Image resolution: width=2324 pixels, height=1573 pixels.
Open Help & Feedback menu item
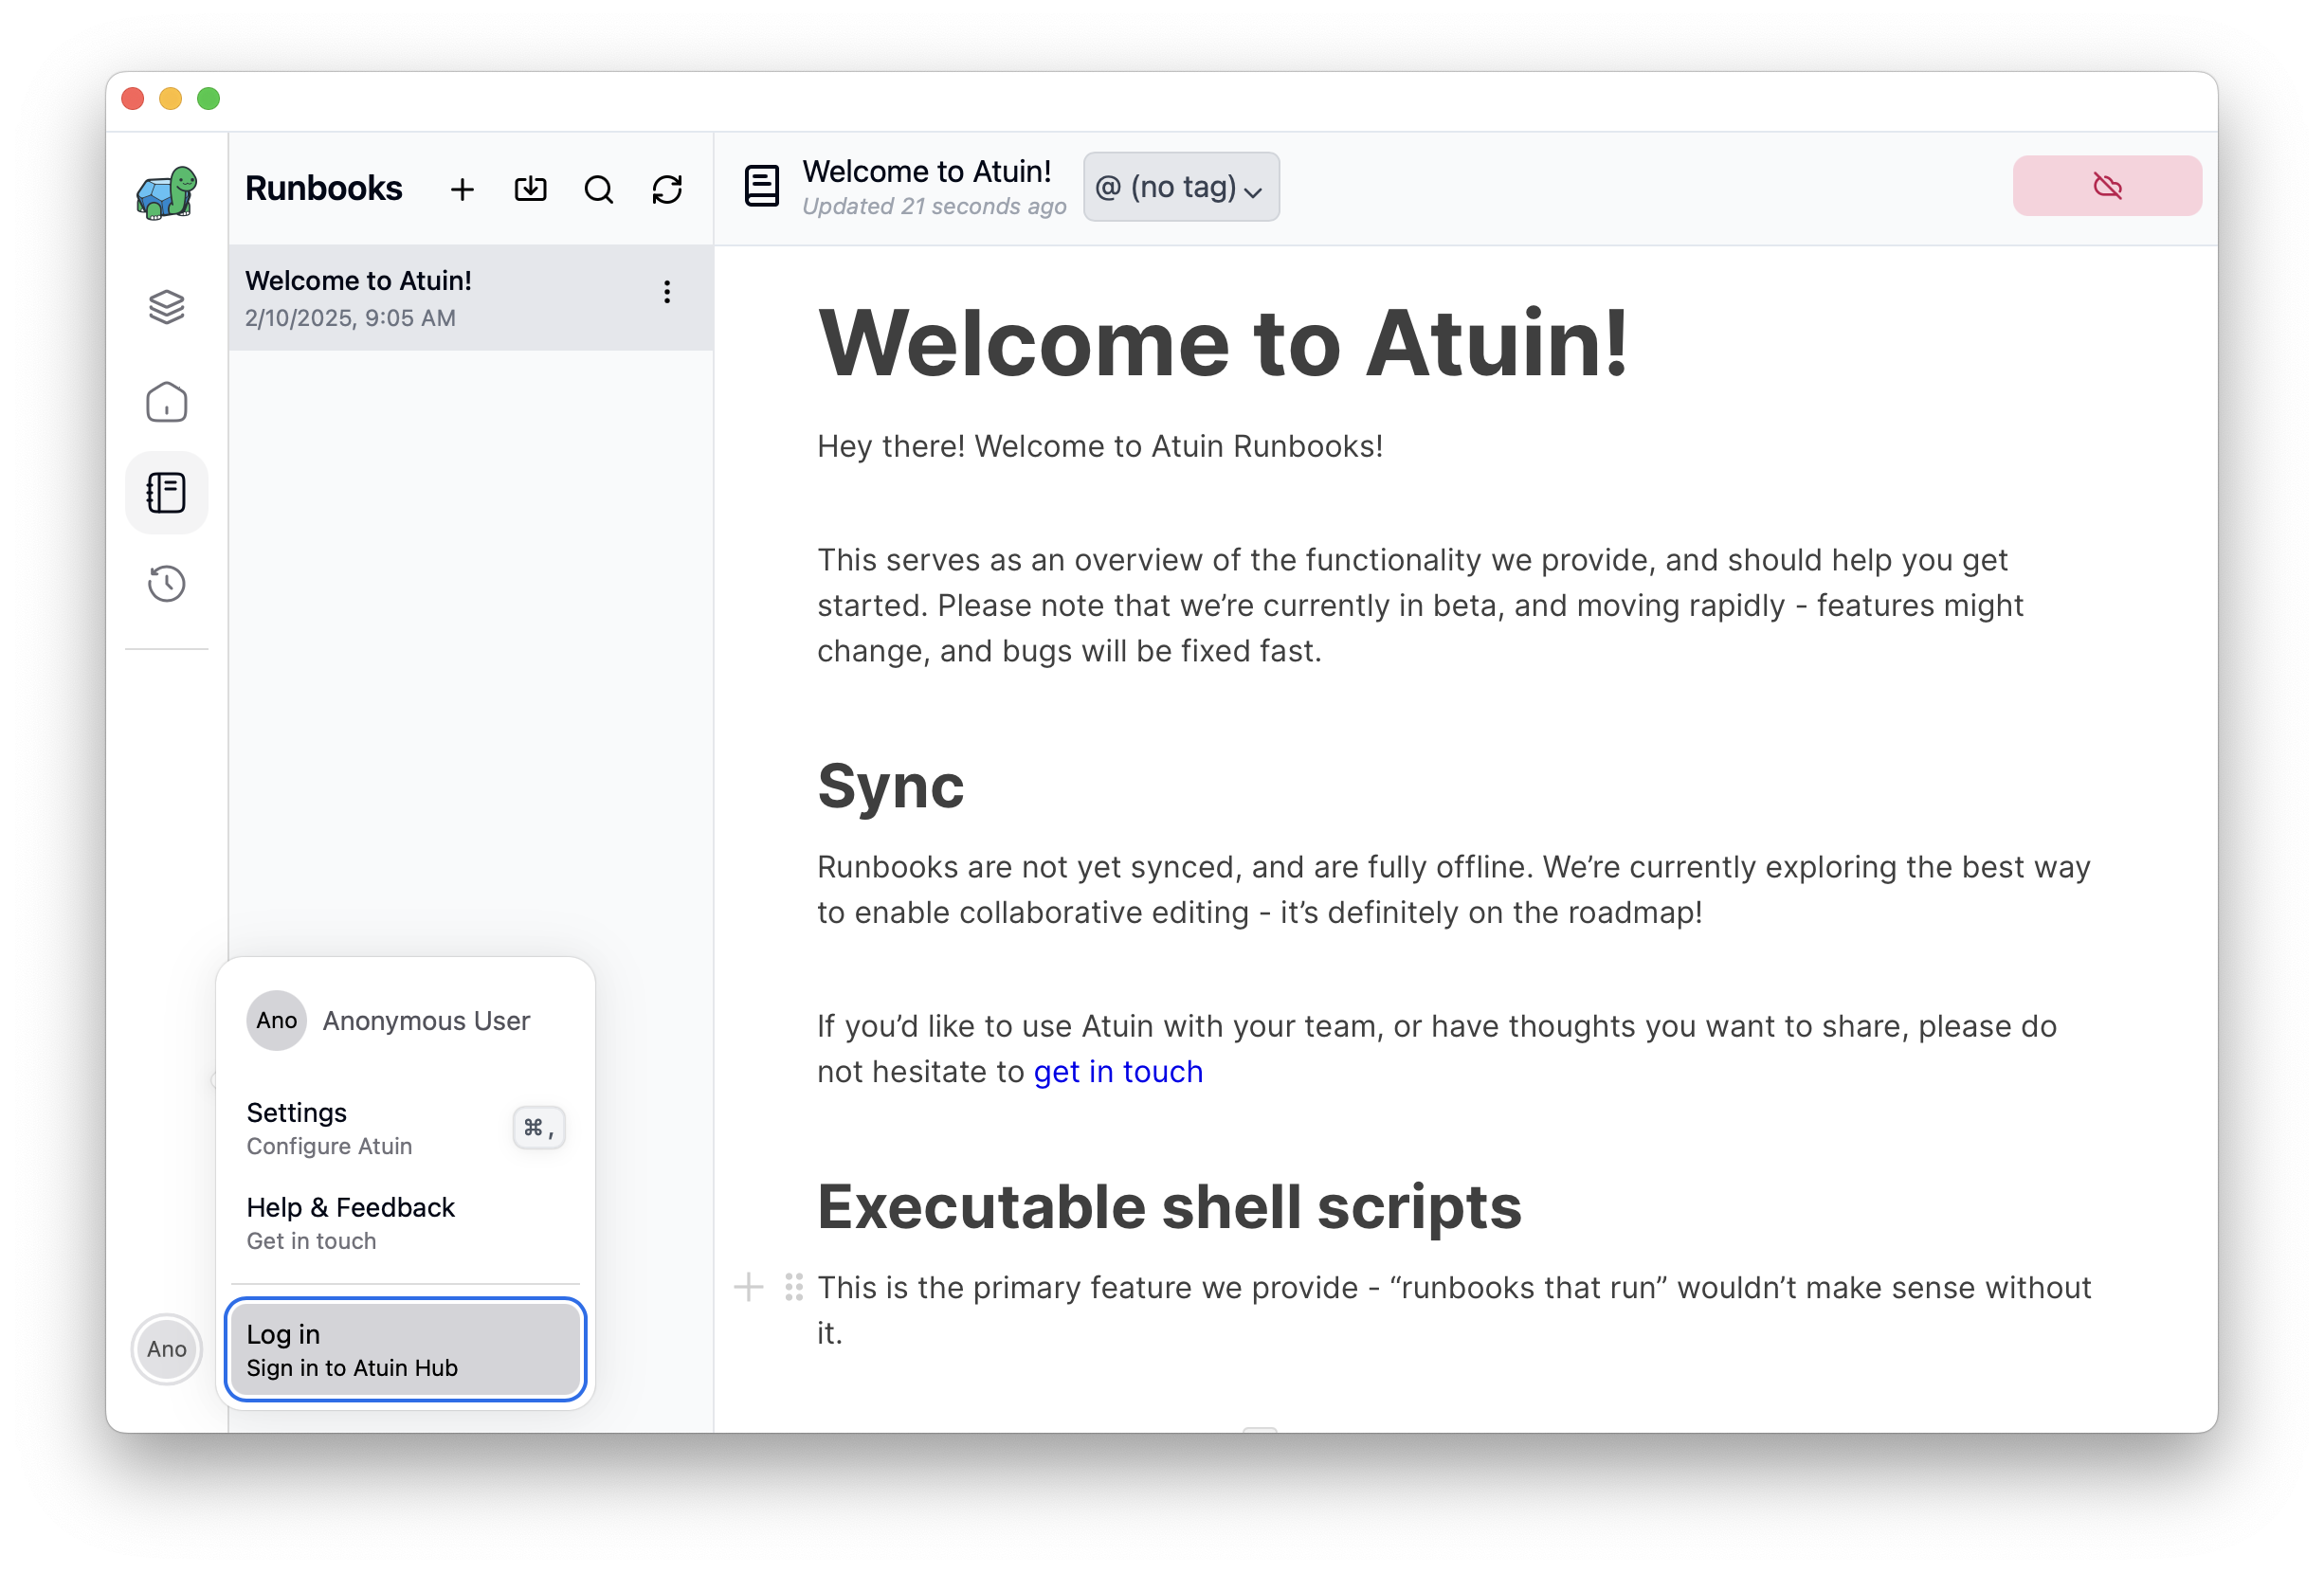pos(406,1223)
